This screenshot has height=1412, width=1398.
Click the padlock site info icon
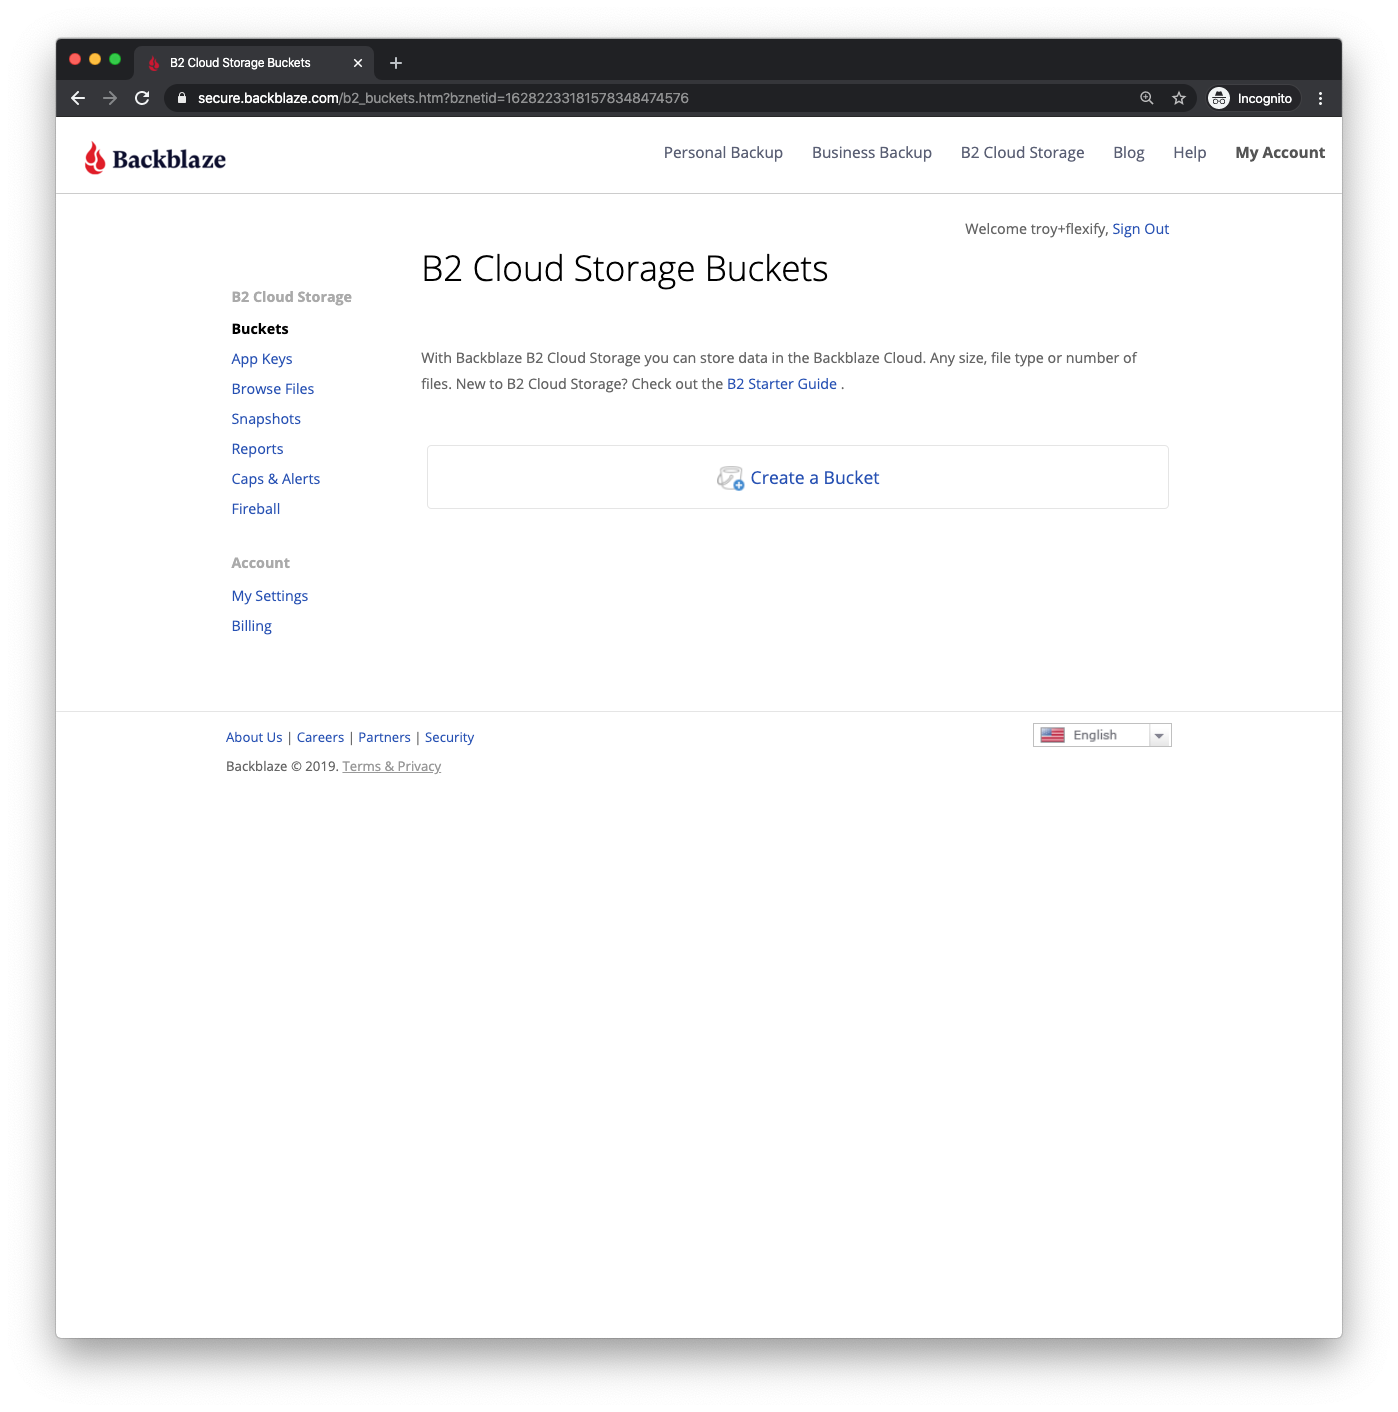[182, 98]
